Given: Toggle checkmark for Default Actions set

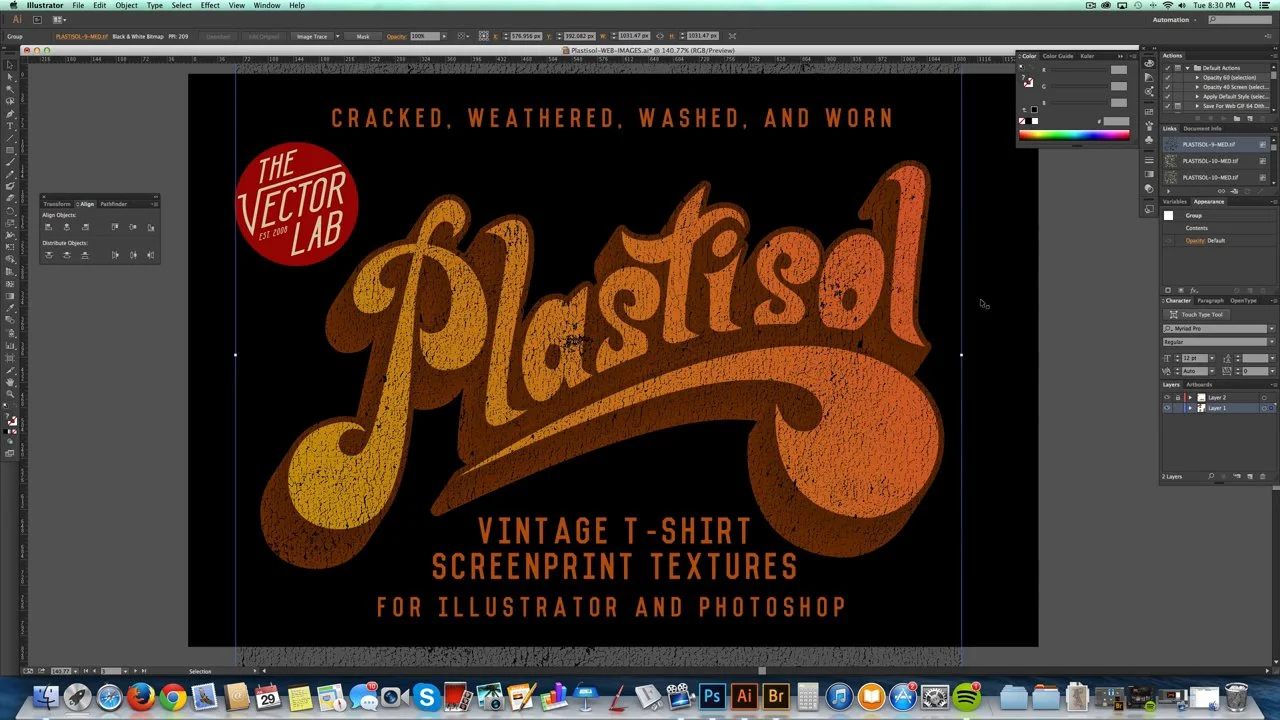Looking at the screenshot, I should (x=1167, y=68).
